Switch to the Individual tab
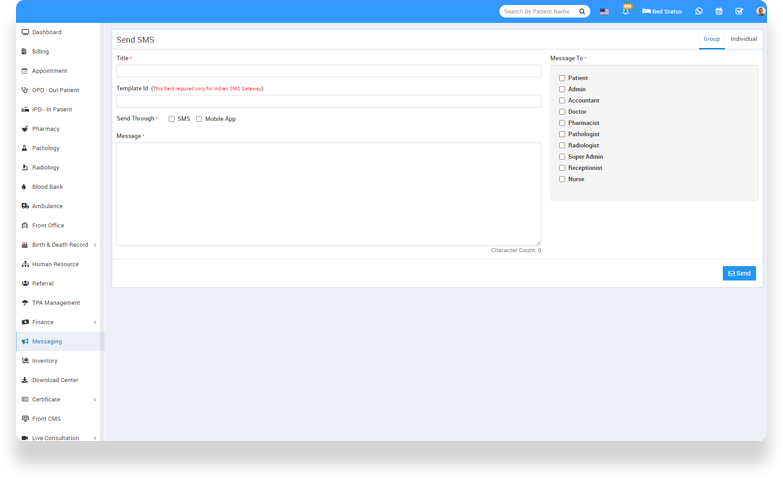783x478 pixels. tap(743, 39)
